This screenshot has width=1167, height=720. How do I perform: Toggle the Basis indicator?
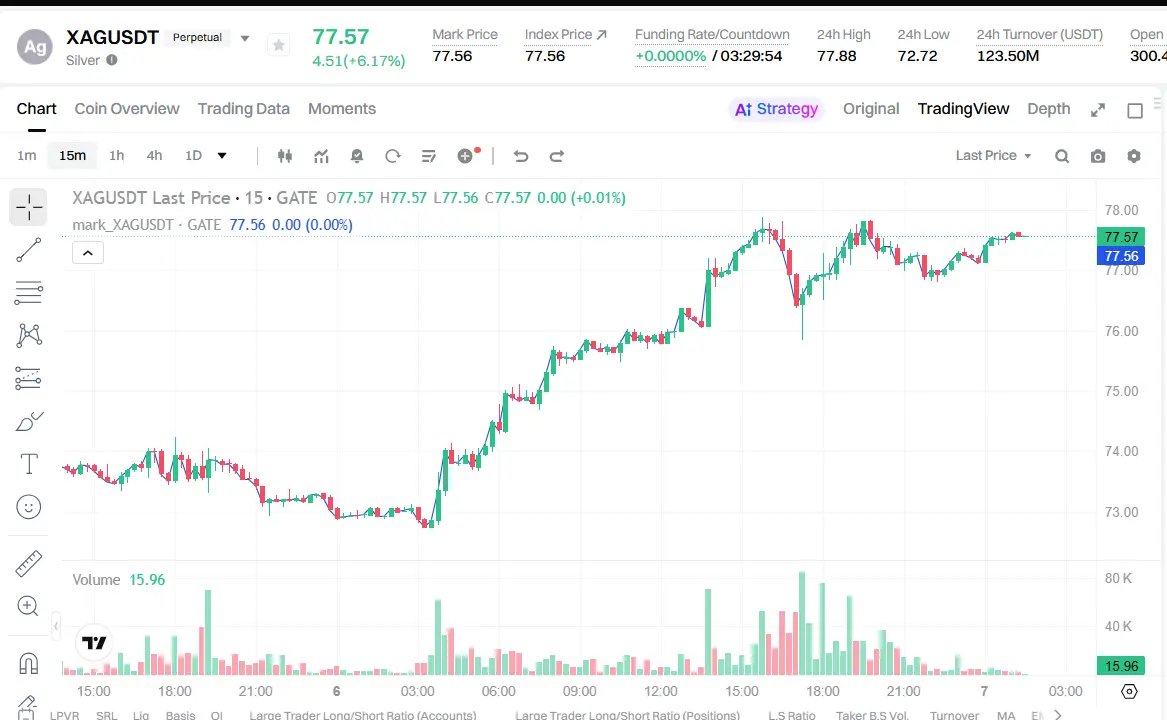tap(180, 715)
